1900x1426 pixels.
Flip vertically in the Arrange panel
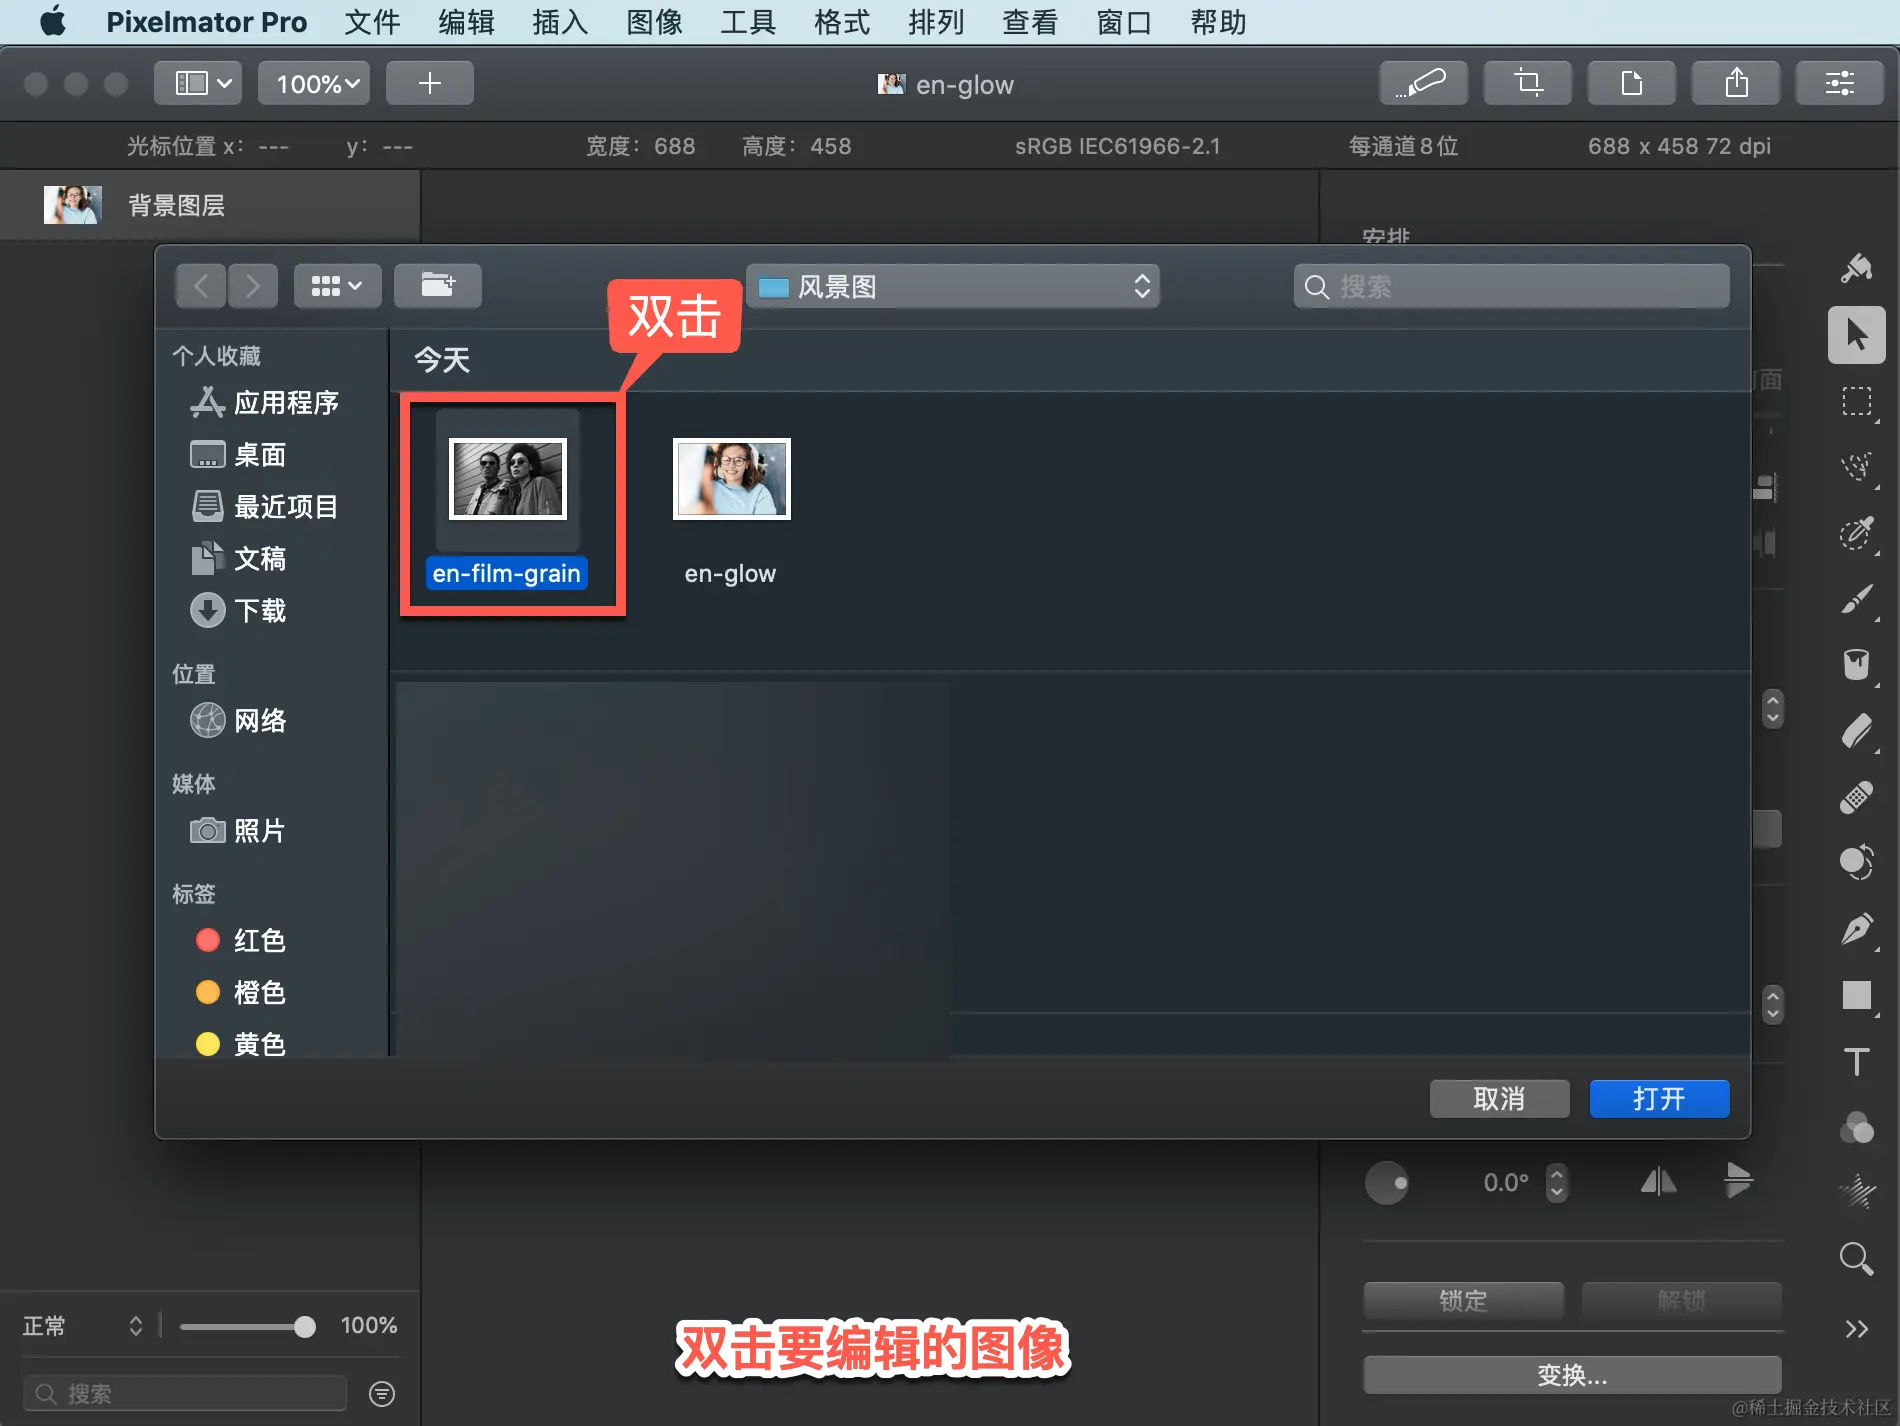click(x=1738, y=1180)
